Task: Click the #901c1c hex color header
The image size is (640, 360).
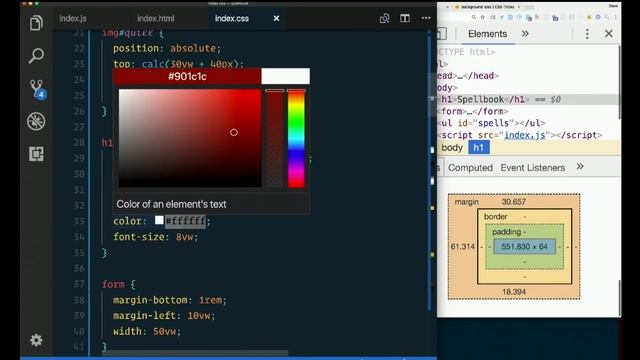Action: [x=187, y=76]
